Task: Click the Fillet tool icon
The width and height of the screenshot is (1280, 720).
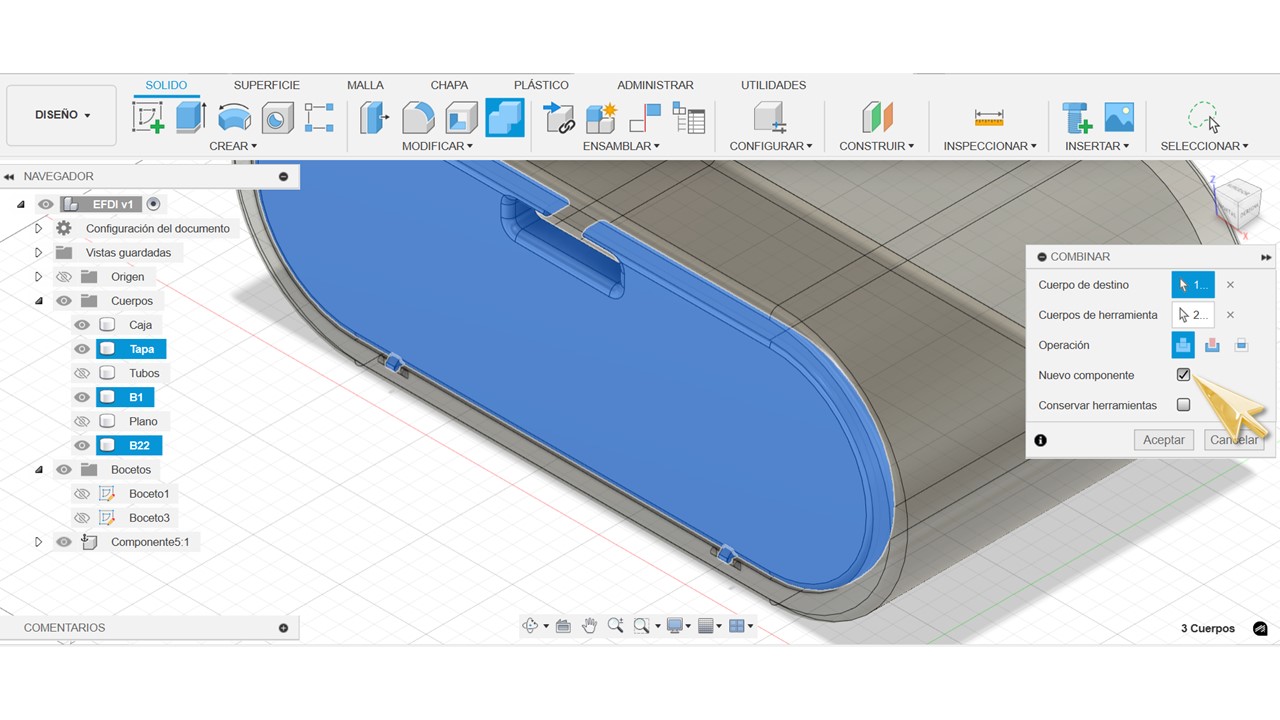Action: tap(418, 117)
